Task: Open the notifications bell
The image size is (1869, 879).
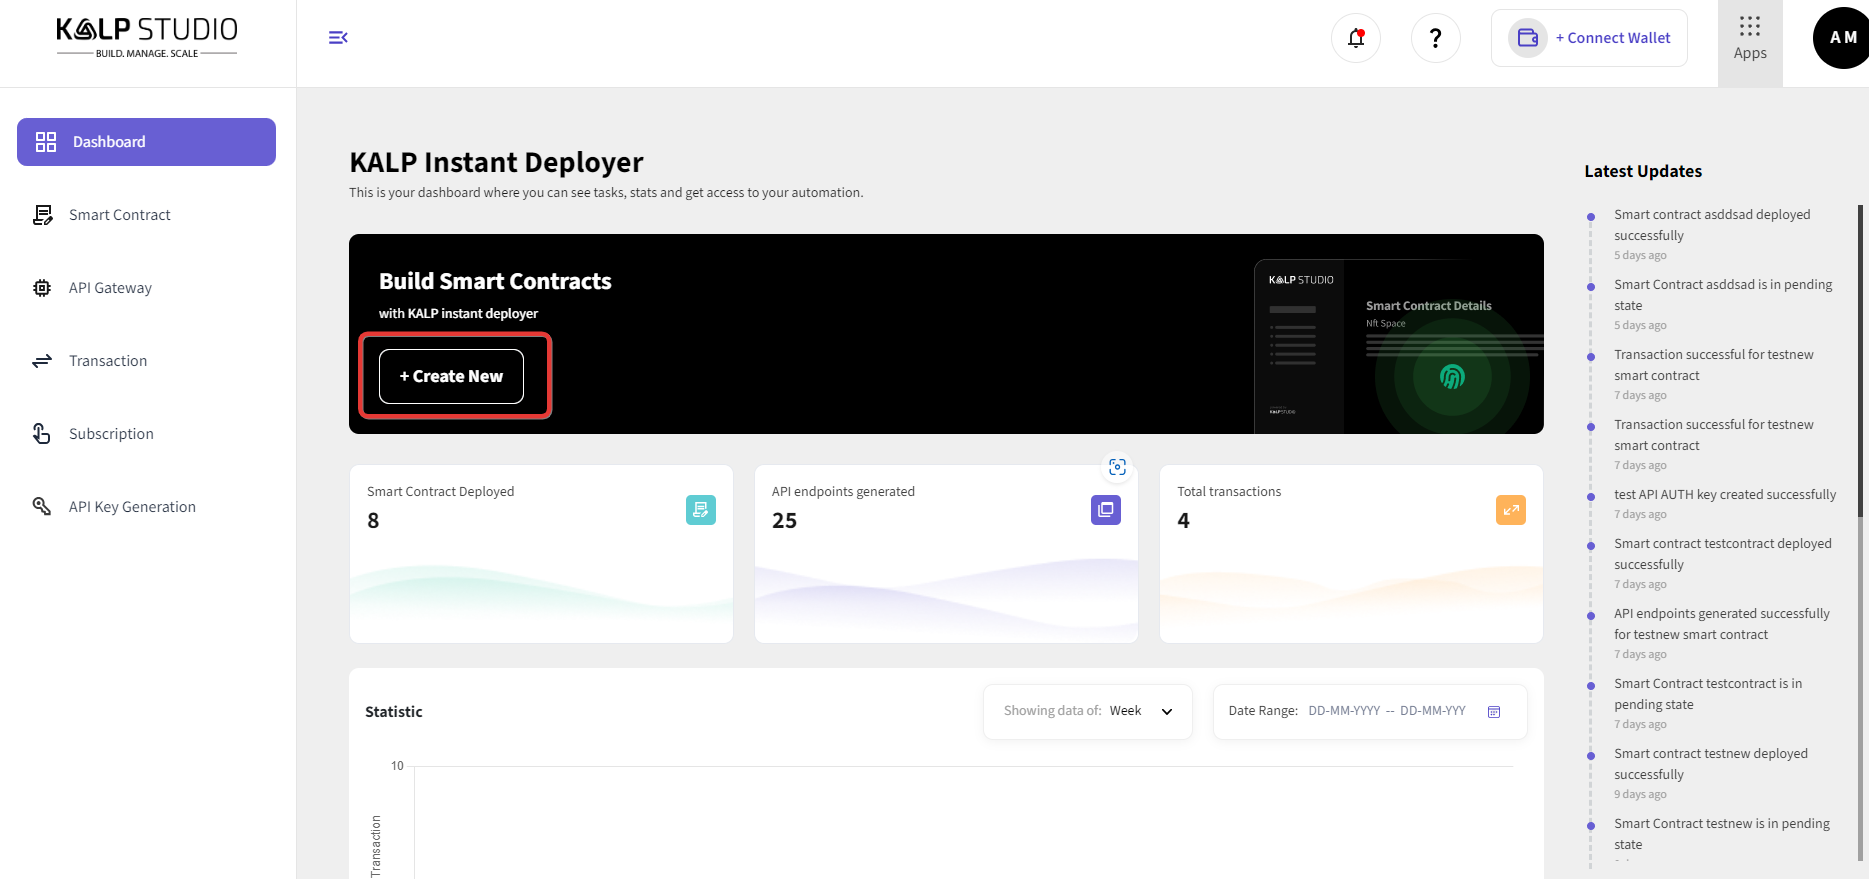Action: pyautogui.click(x=1355, y=38)
